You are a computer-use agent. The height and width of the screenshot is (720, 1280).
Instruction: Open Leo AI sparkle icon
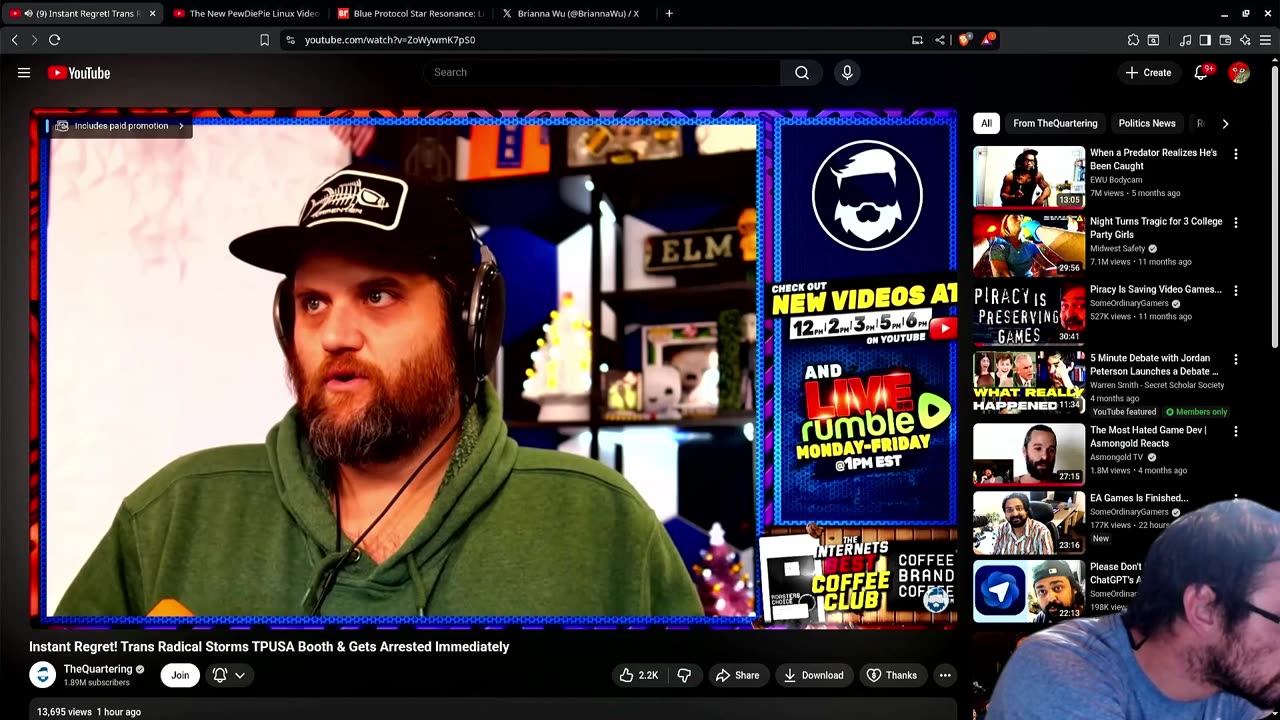click(1245, 40)
